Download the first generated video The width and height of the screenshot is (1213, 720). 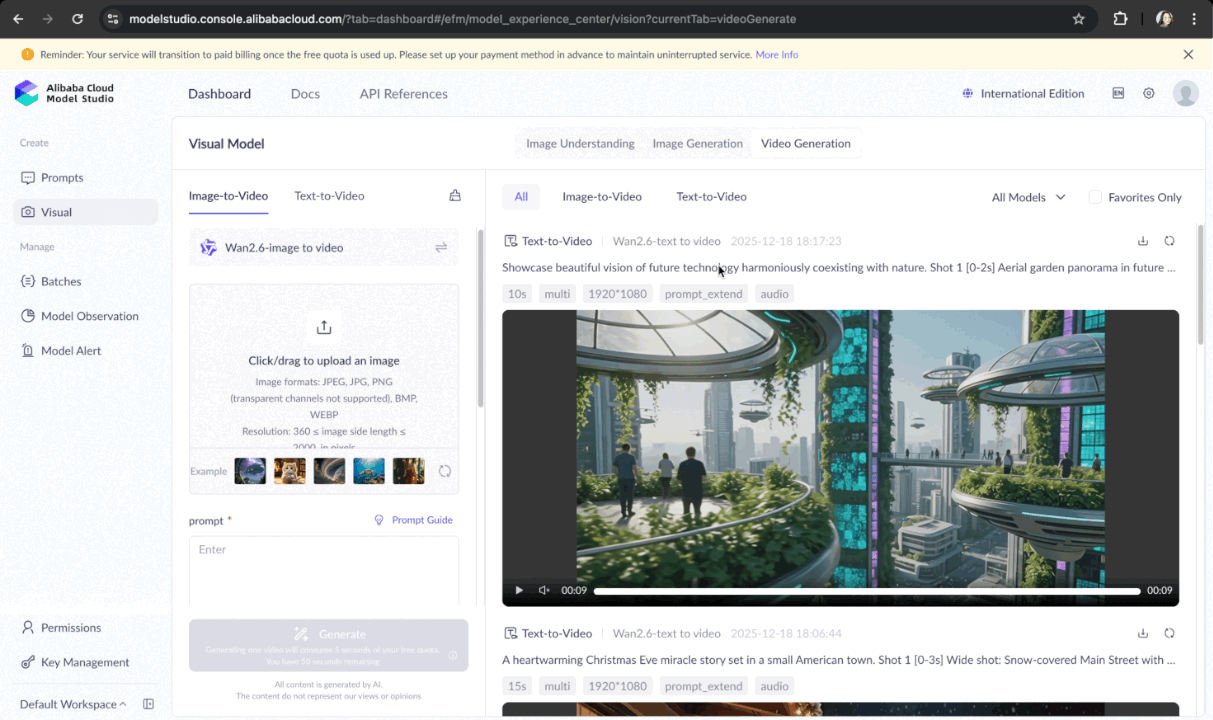click(1143, 241)
